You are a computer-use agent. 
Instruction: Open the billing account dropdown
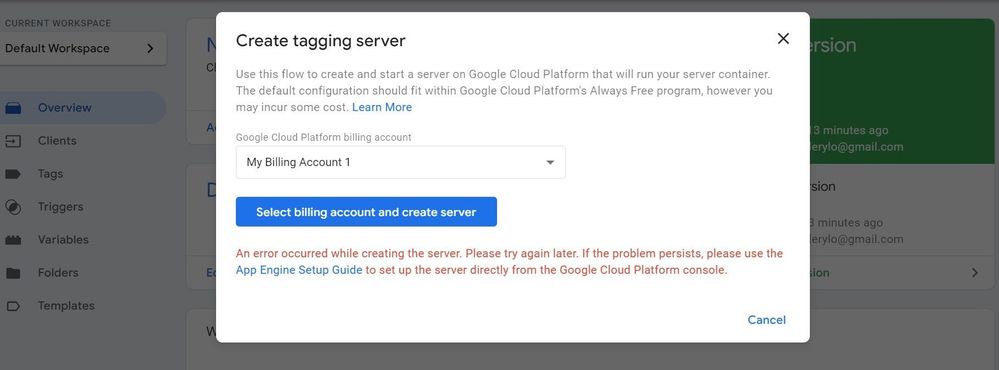[400, 162]
